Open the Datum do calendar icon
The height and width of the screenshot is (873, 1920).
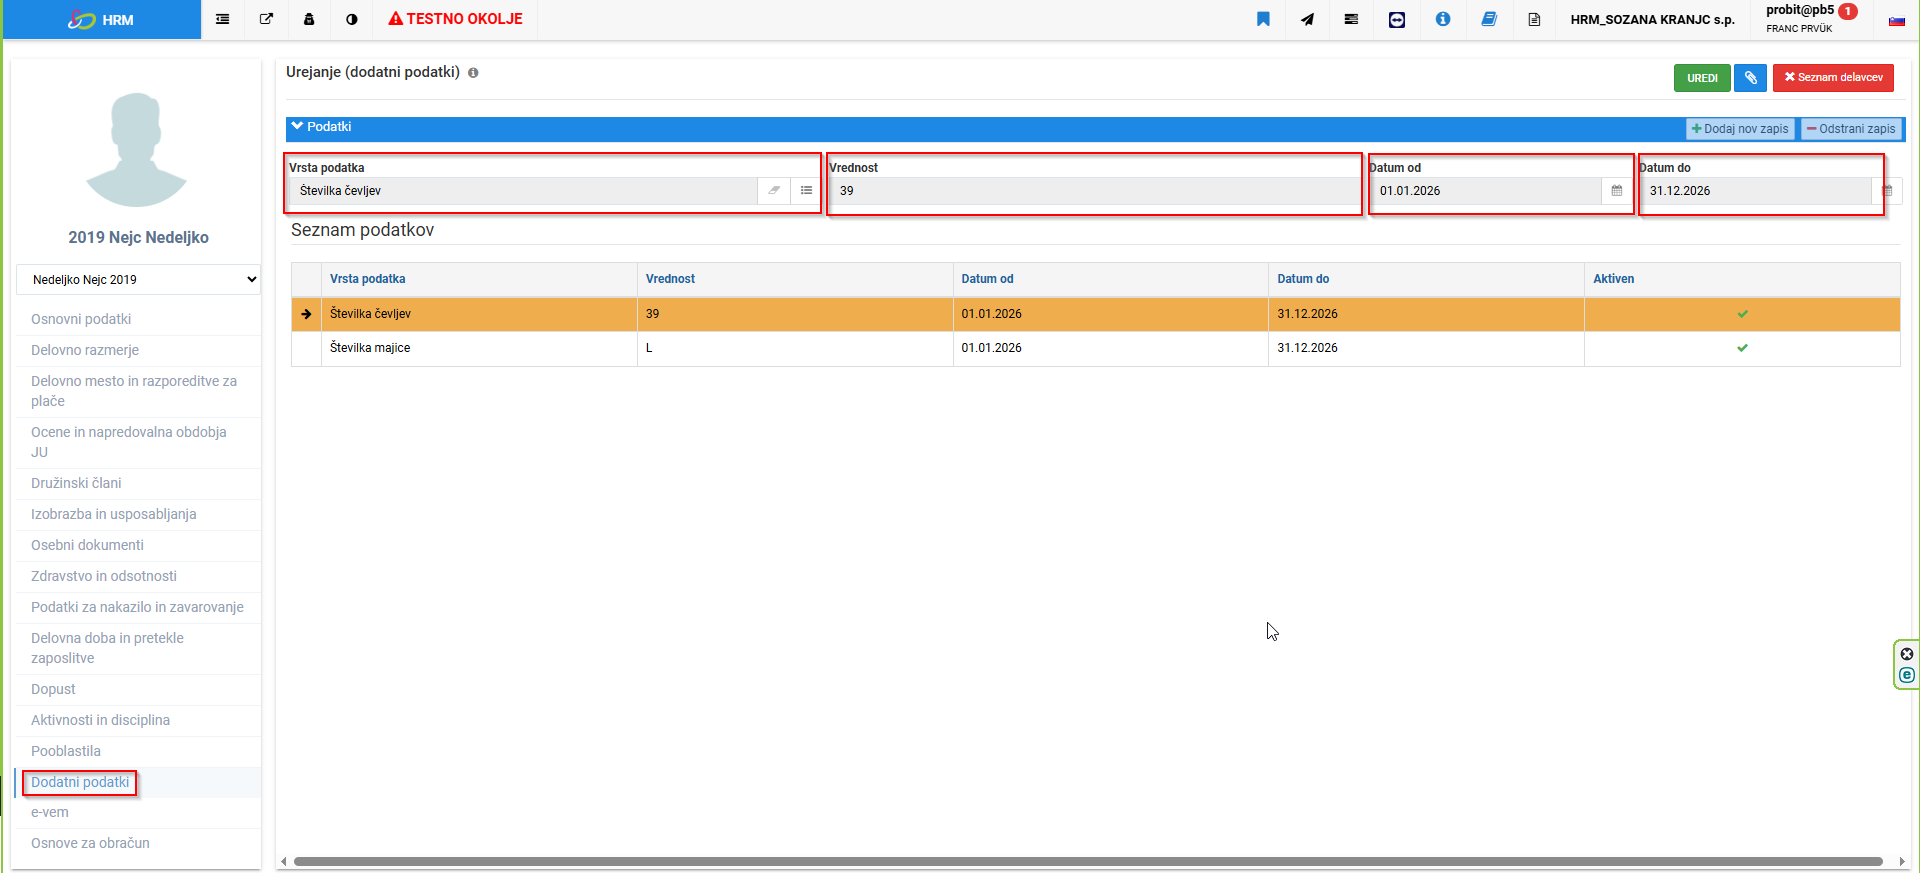1887,191
